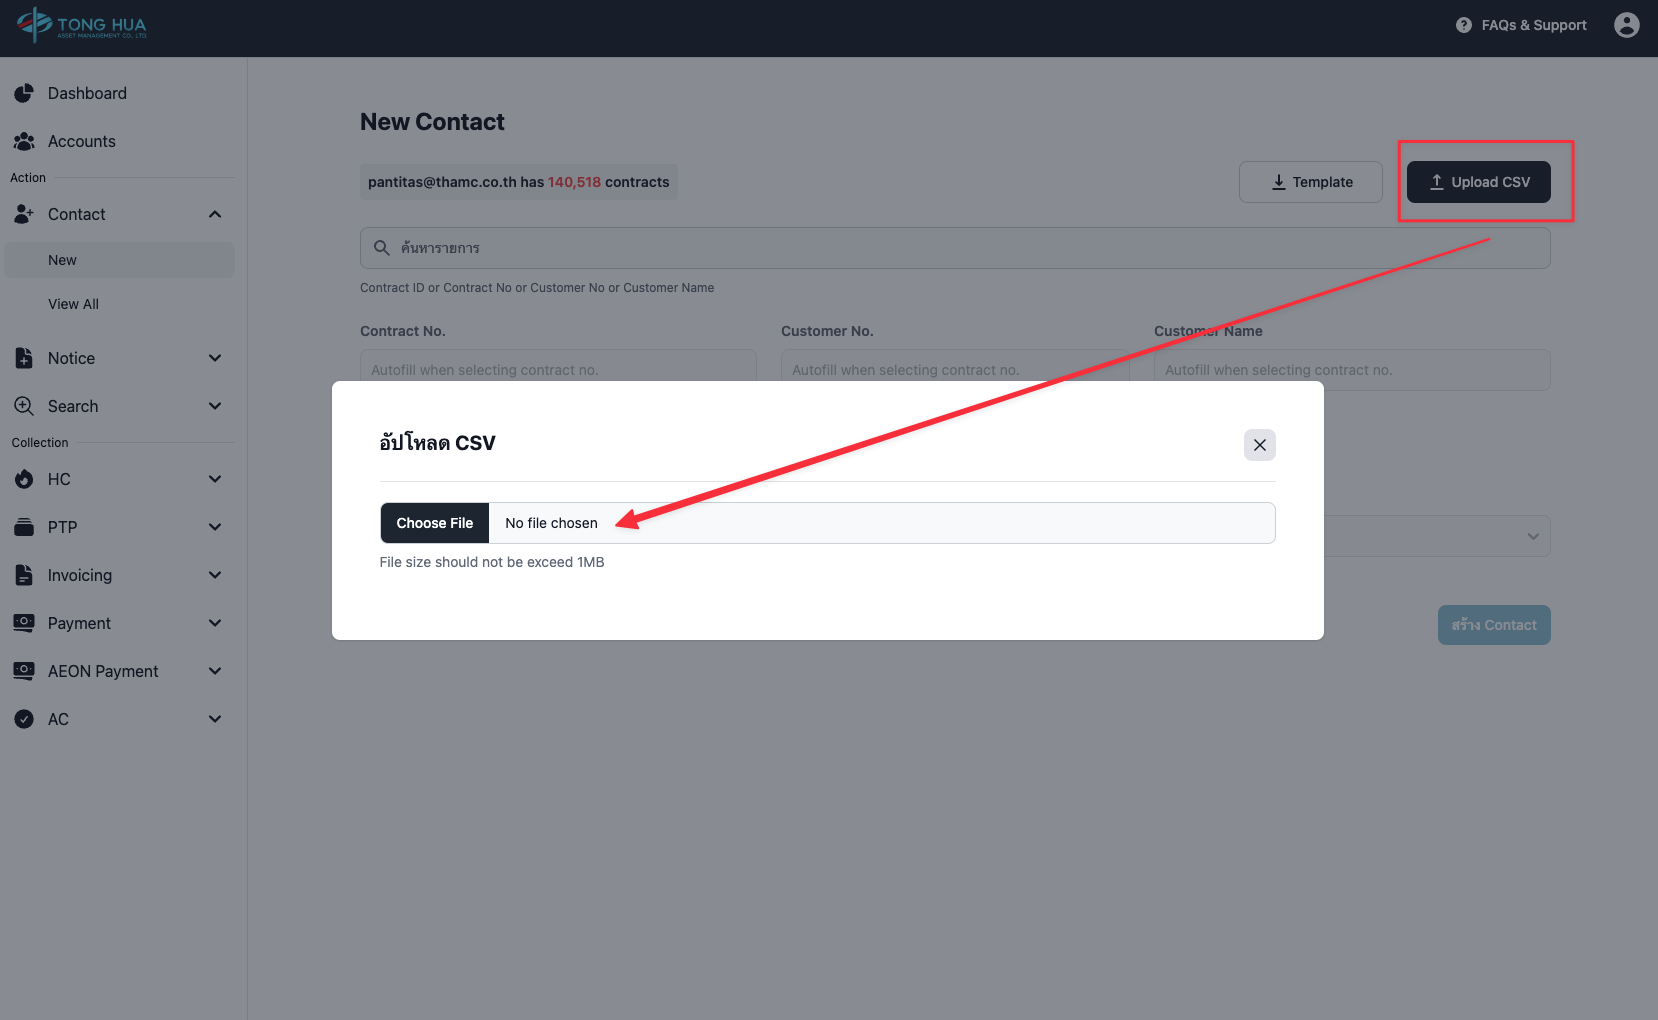1658x1020 pixels.
Task: Download the CSV Template
Action: (x=1310, y=182)
